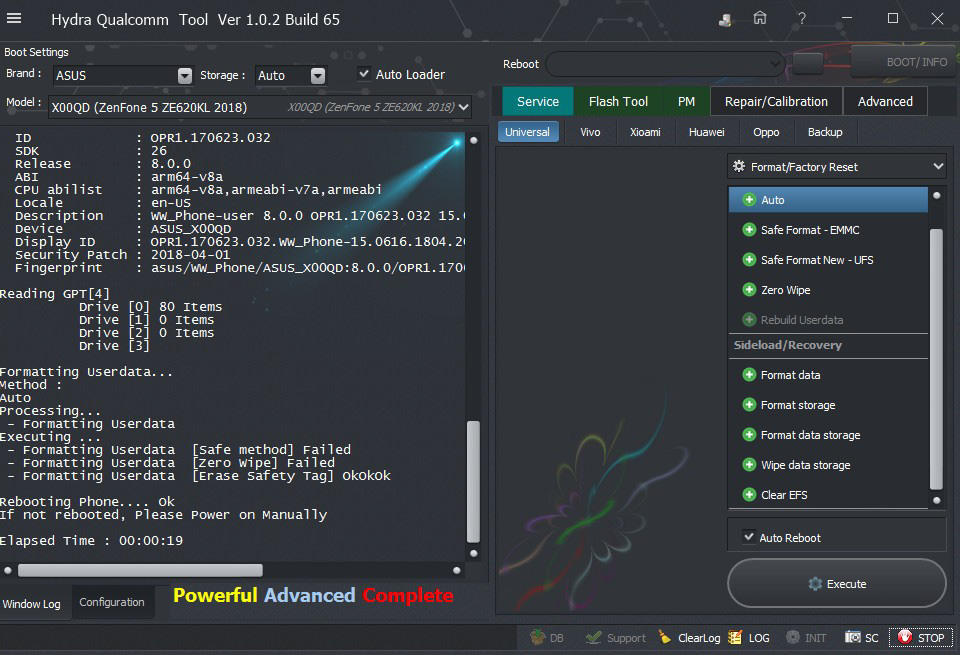Click the horizontal log scrollbar thumb
960x655 pixels.
140,570
